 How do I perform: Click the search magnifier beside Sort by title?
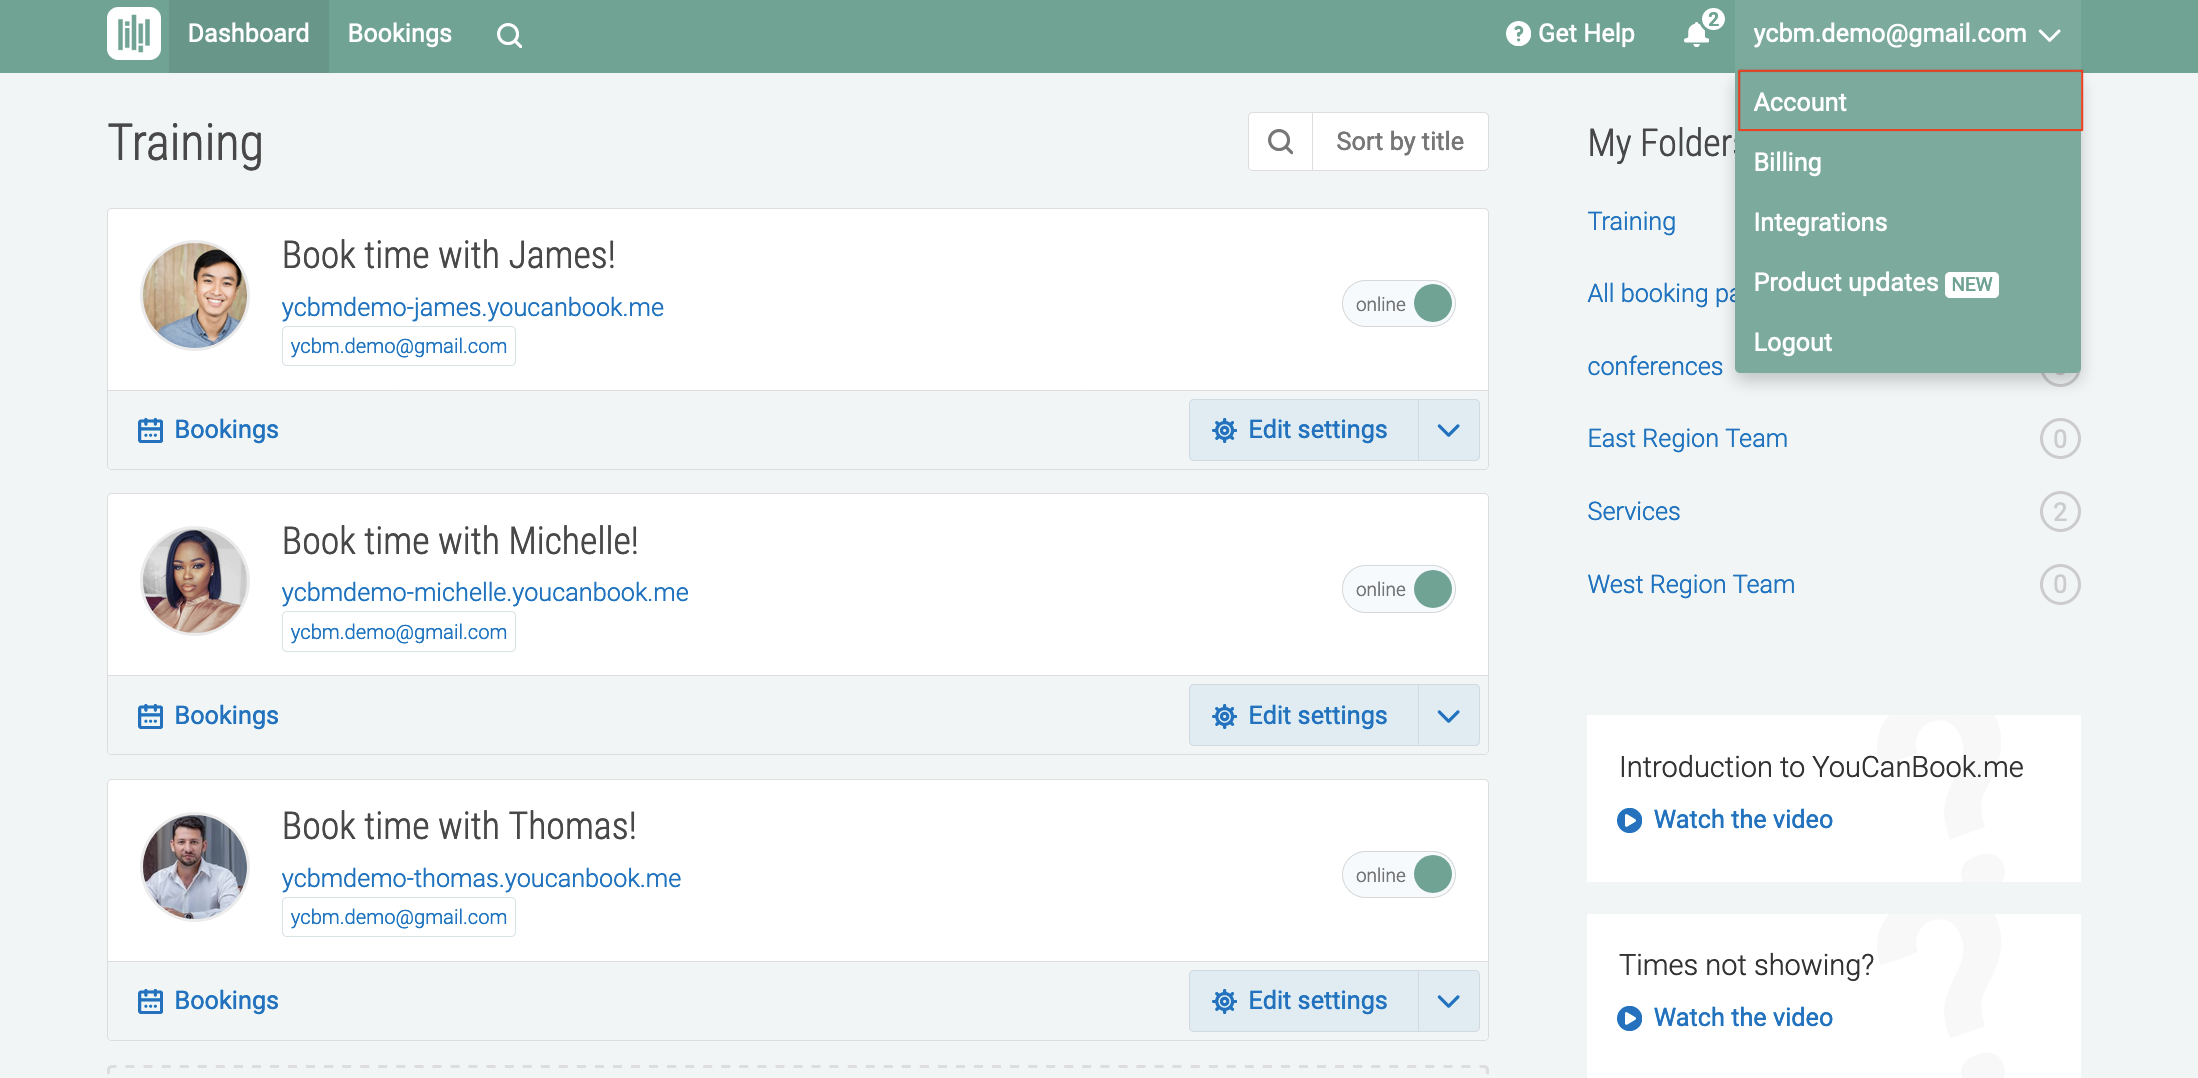pyautogui.click(x=1280, y=141)
